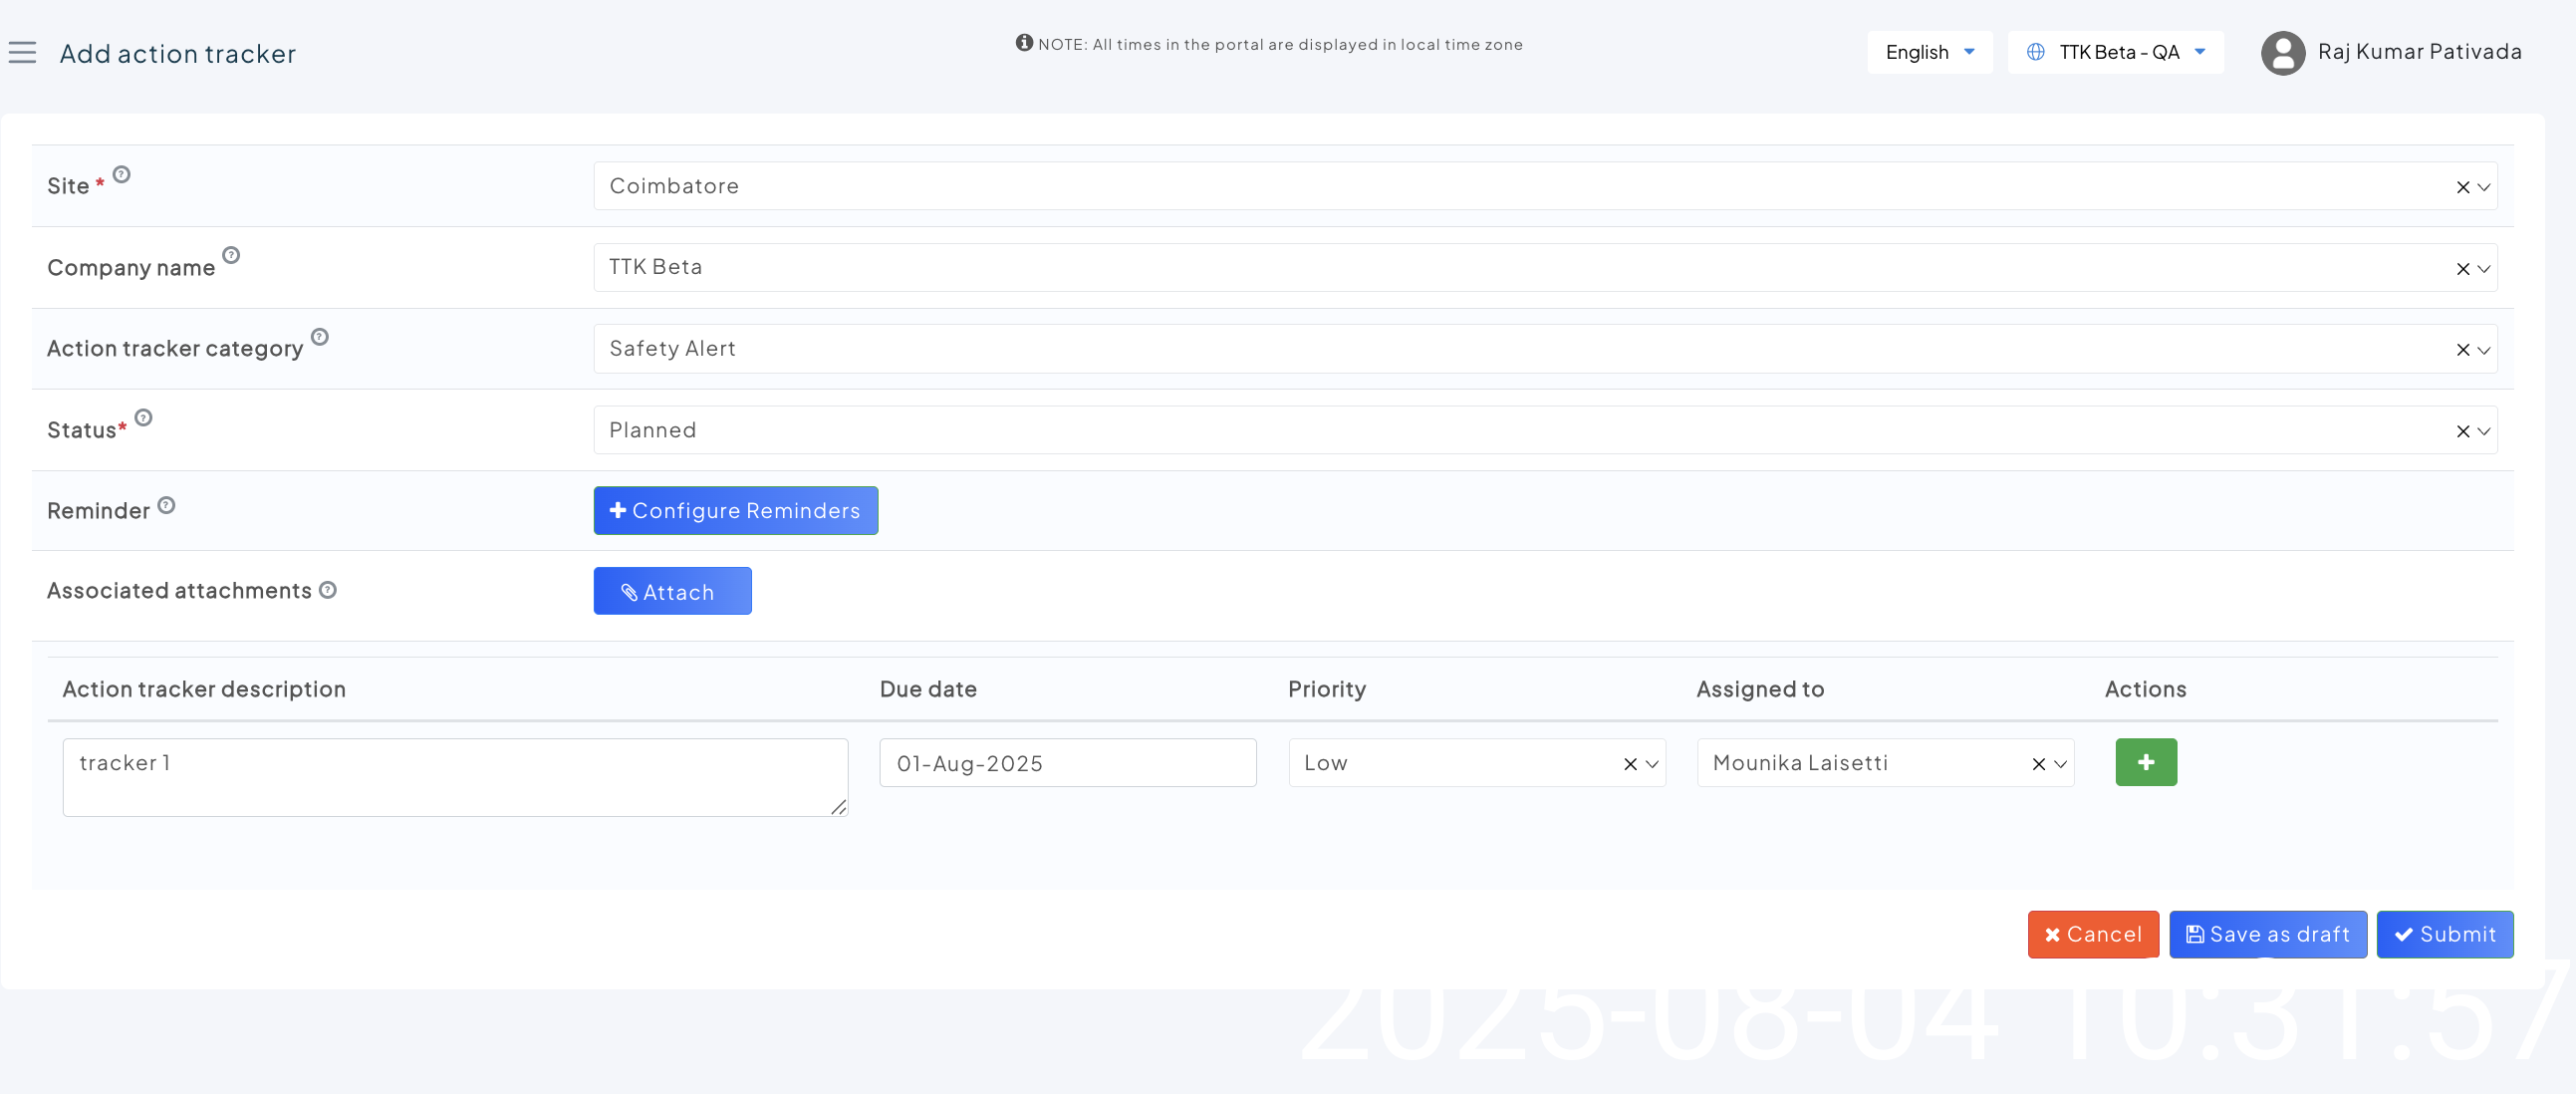Click the Attach button
2576x1094 pixels.
[x=672, y=592]
